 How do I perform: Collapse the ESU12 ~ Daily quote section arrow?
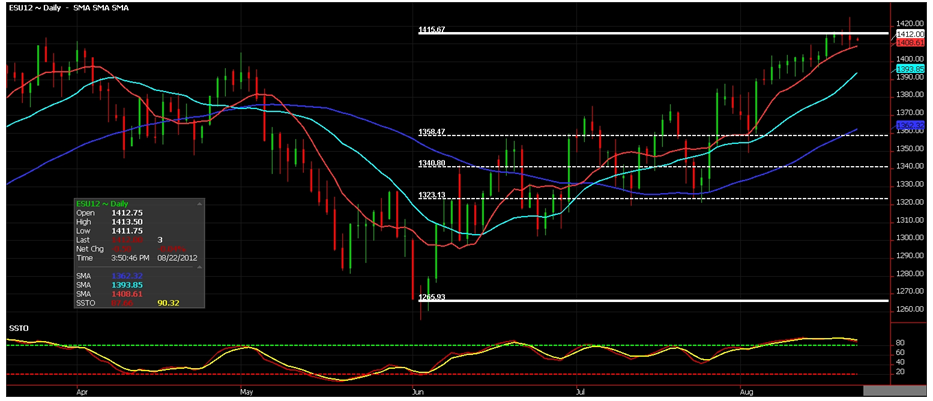click(200, 203)
